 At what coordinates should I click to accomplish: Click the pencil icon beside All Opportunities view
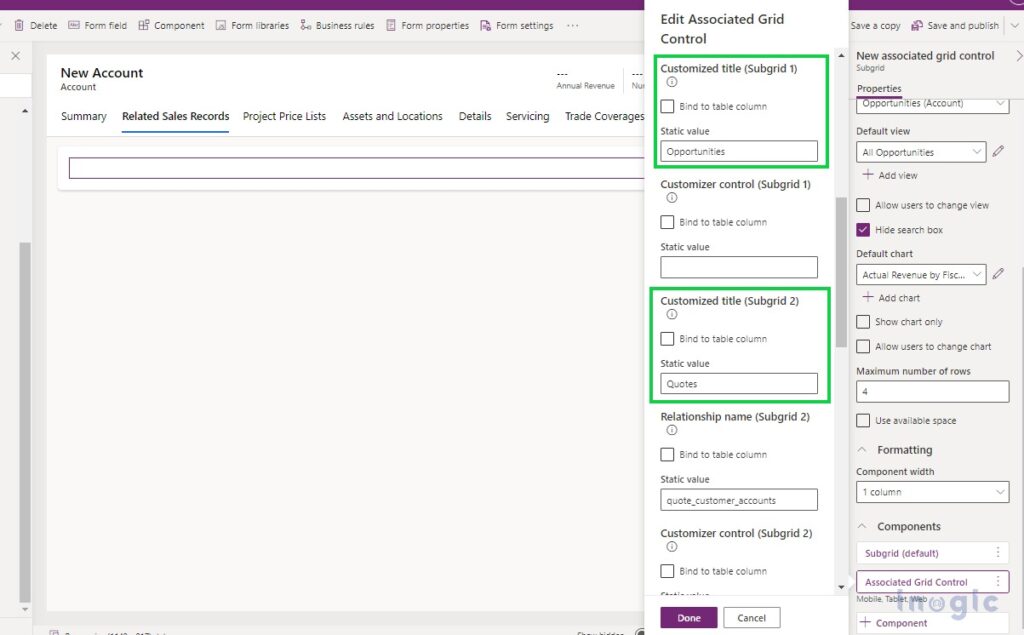997,152
